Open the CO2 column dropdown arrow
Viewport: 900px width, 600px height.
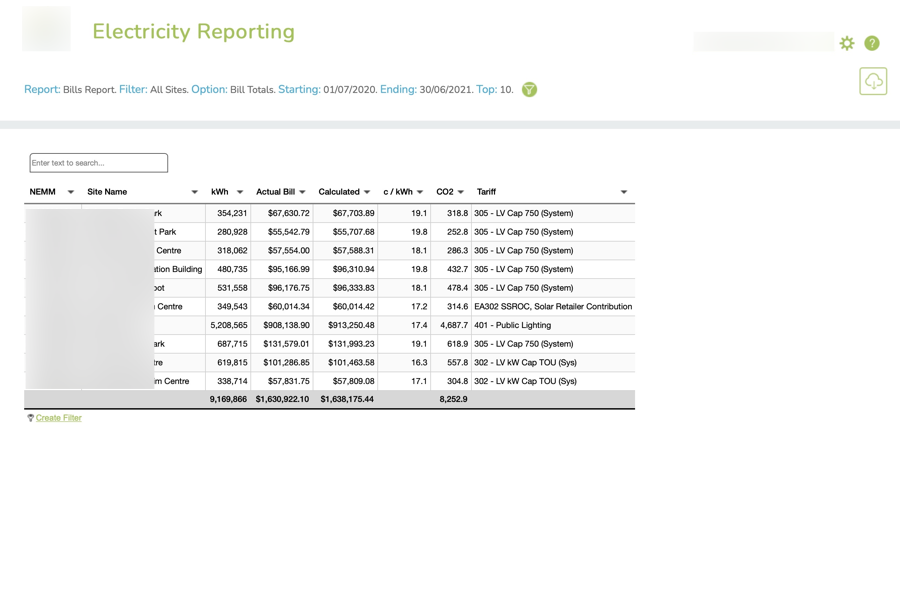tap(461, 192)
